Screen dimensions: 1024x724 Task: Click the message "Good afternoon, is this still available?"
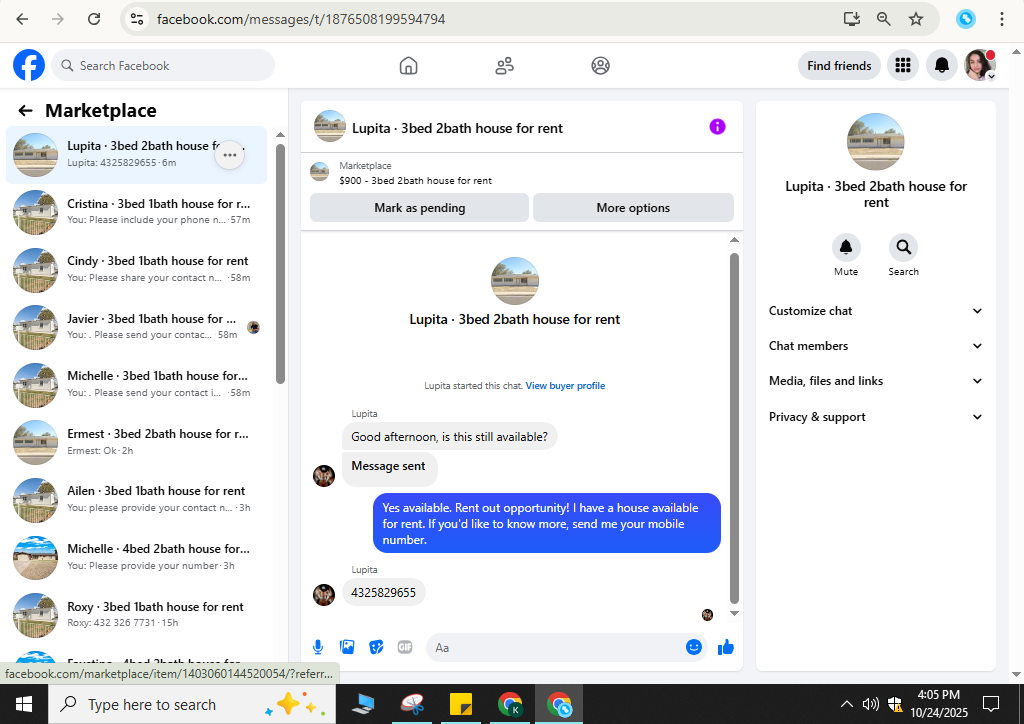(449, 437)
